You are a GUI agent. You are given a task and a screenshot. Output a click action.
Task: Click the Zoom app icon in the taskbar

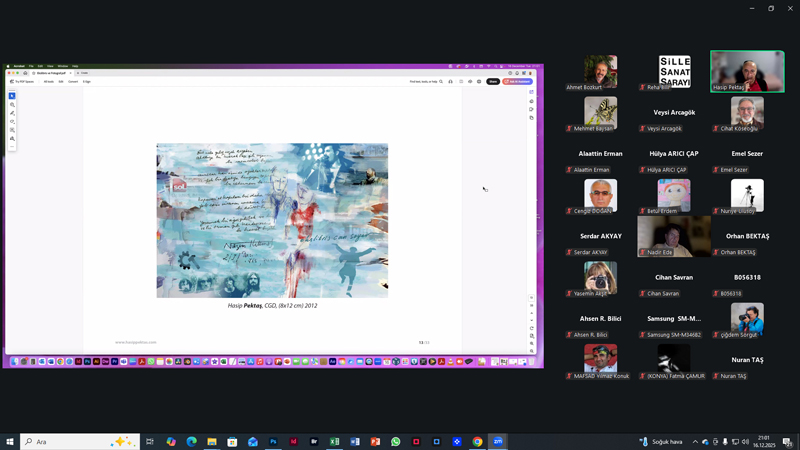coord(498,441)
